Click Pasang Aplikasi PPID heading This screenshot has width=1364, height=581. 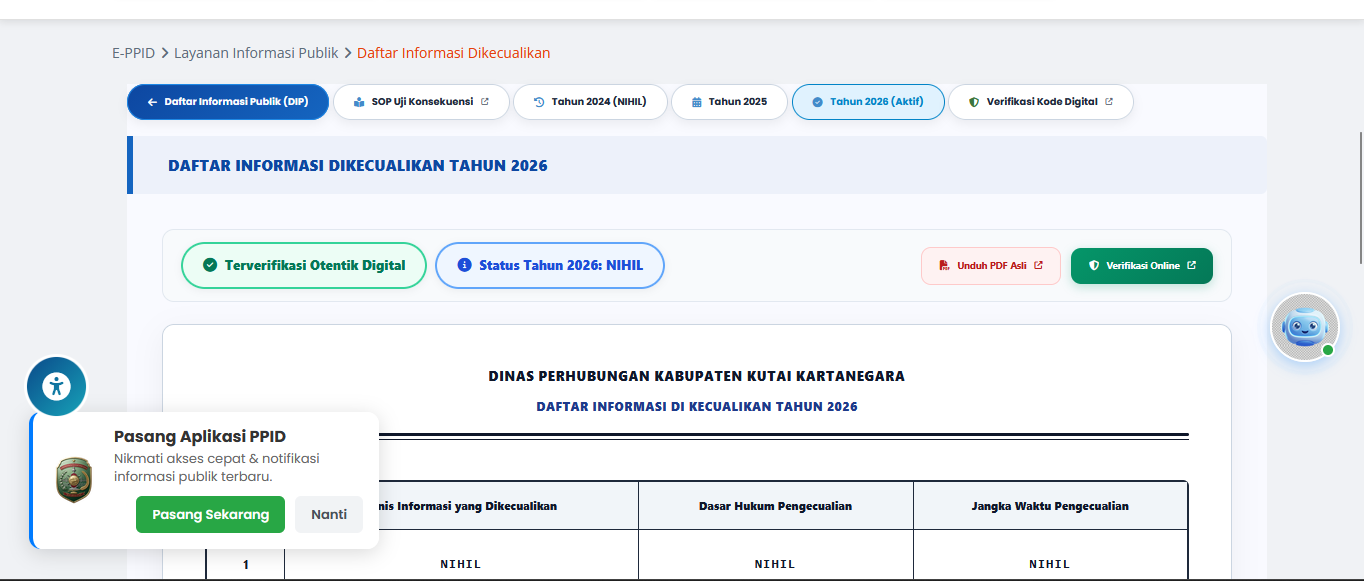tap(200, 437)
